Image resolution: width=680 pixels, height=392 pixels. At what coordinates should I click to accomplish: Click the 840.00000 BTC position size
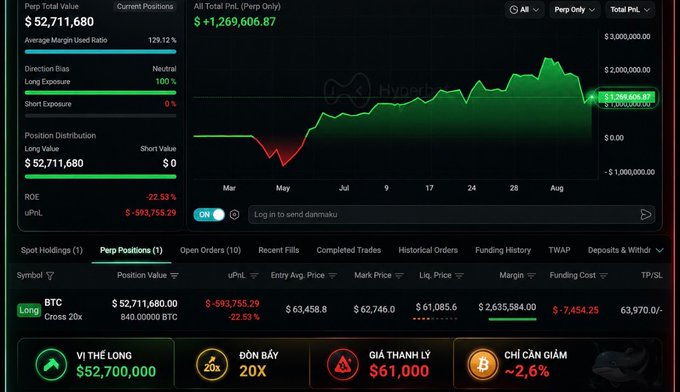point(149,317)
